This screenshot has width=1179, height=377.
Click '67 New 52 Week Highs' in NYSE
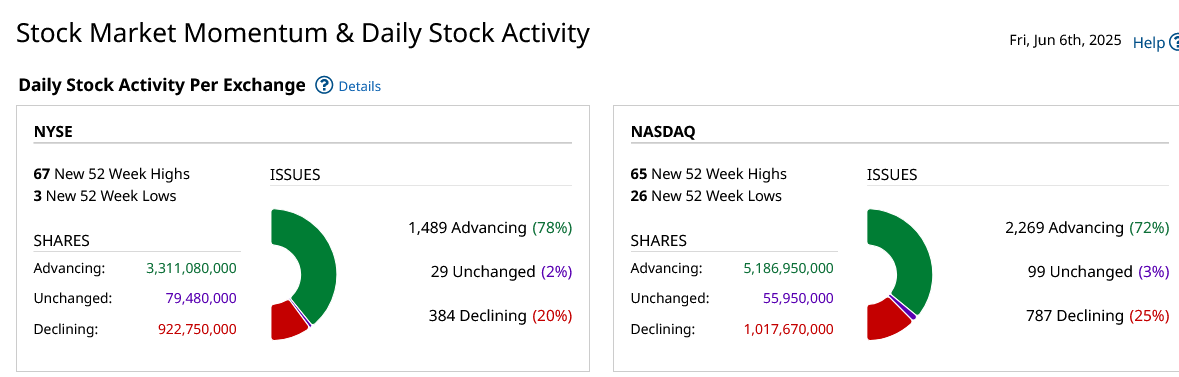coord(112,174)
